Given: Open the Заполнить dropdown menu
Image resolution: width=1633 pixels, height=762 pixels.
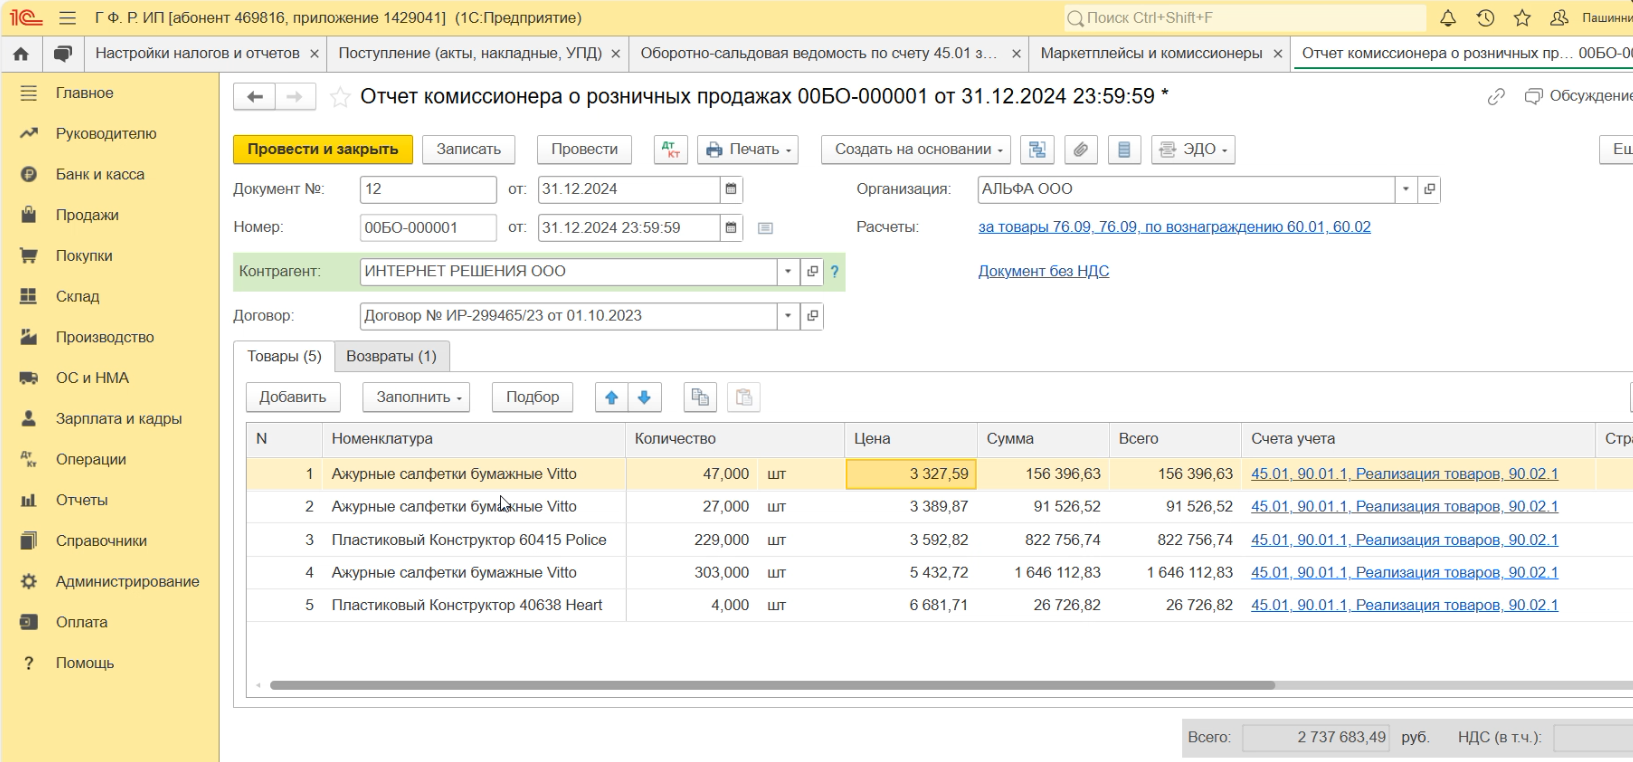Looking at the screenshot, I should coord(416,397).
